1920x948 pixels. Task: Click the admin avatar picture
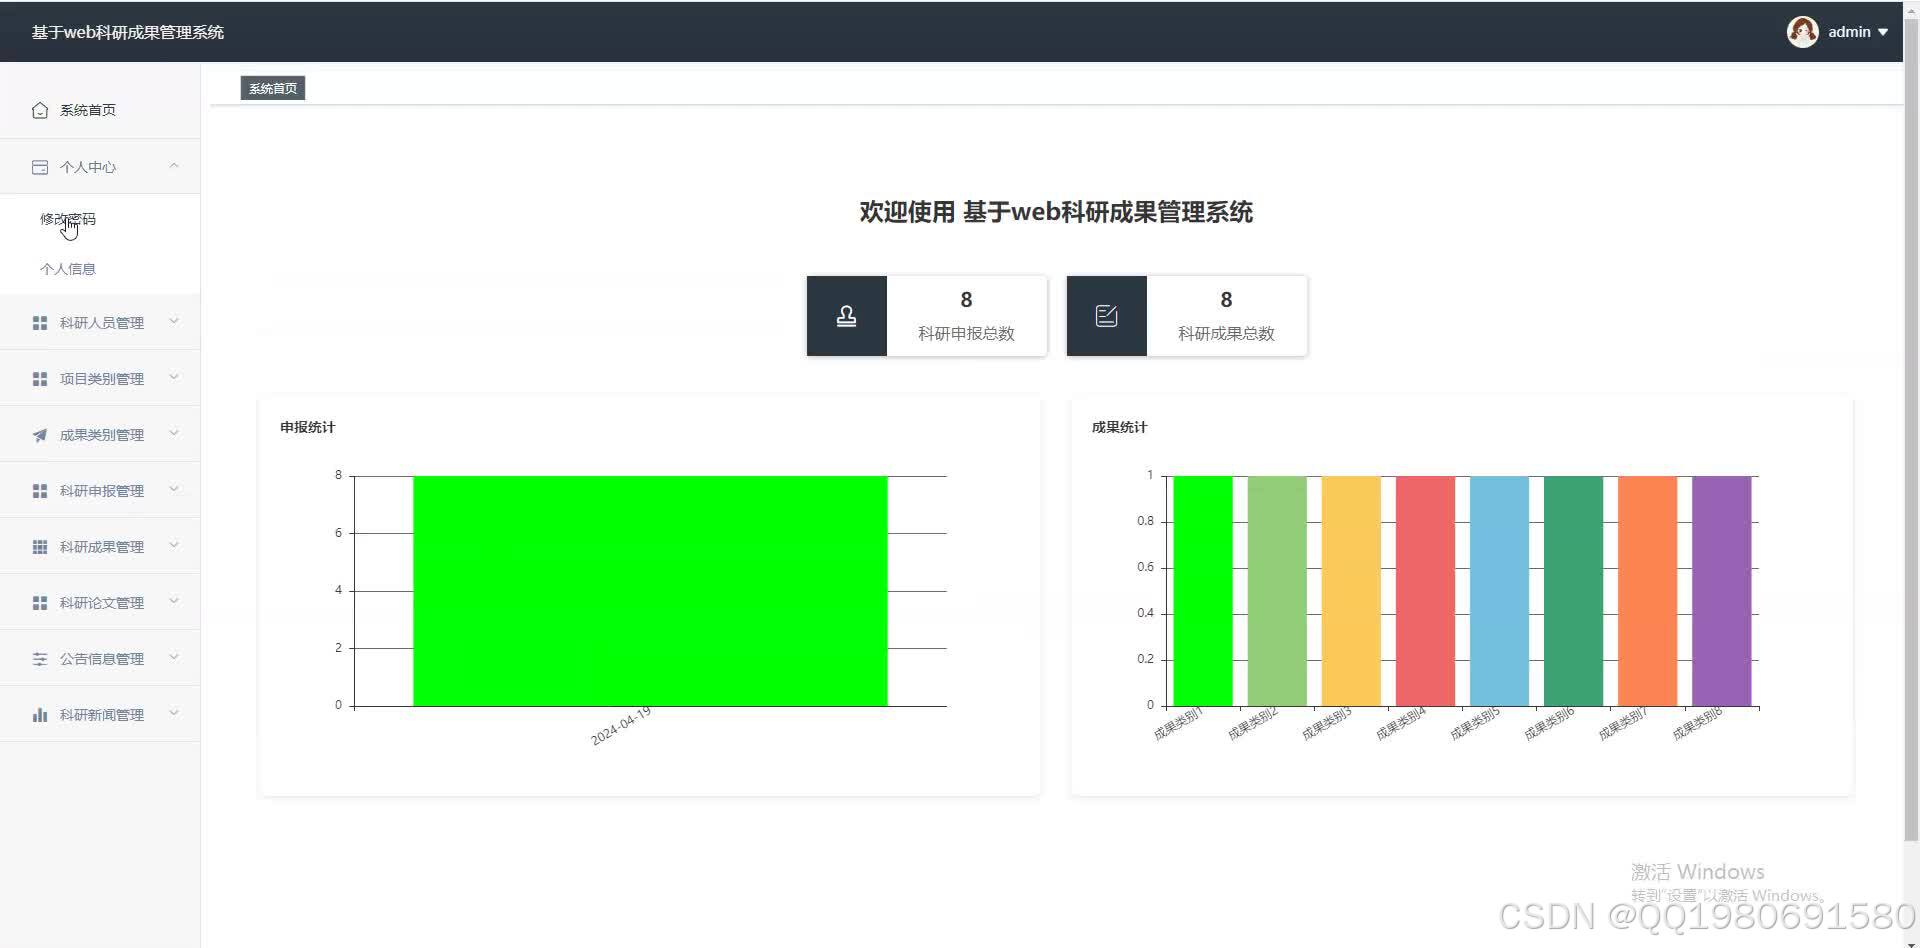pyautogui.click(x=1802, y=32)
